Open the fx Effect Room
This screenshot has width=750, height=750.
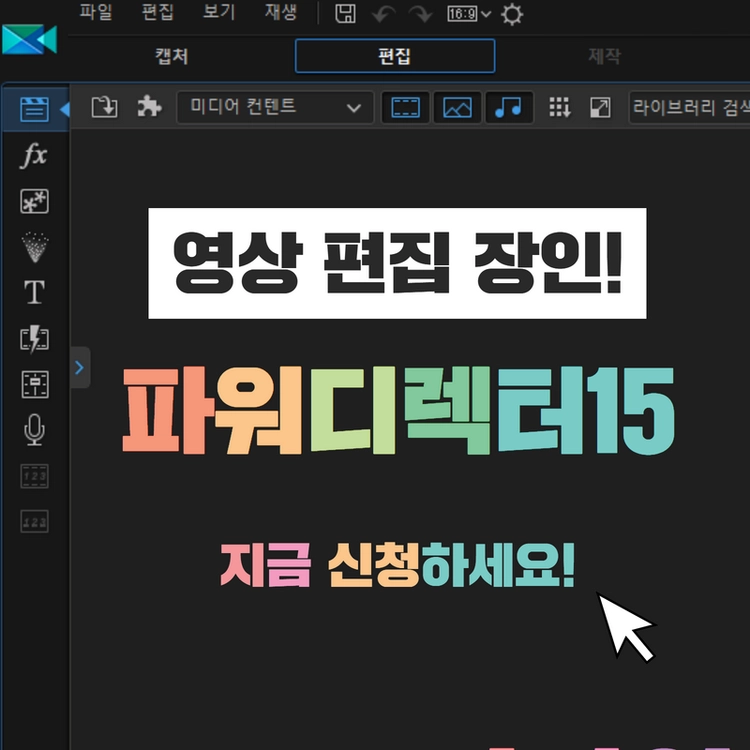[34, 155]
